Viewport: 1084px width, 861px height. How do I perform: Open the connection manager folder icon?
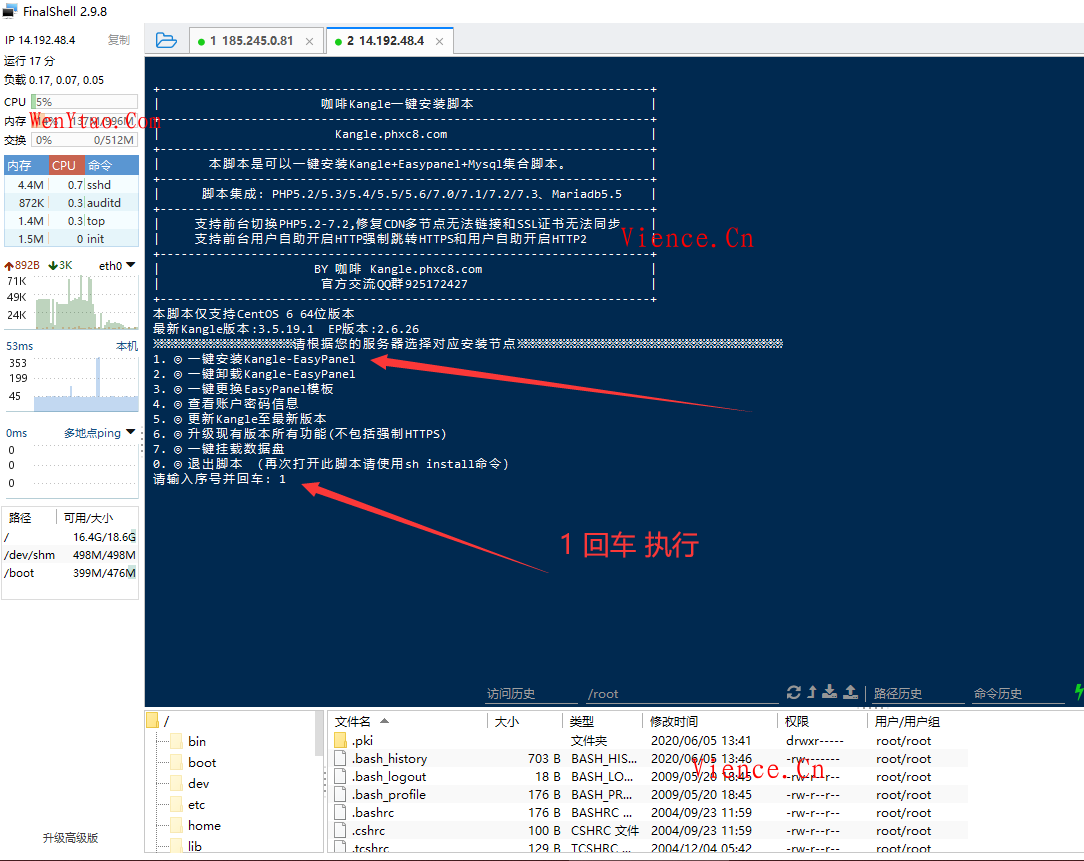[x=166, y=40]
